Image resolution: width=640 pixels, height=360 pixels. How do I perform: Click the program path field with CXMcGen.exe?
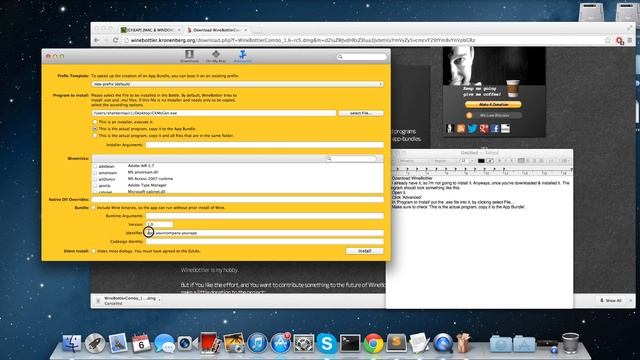click(214, 113)
